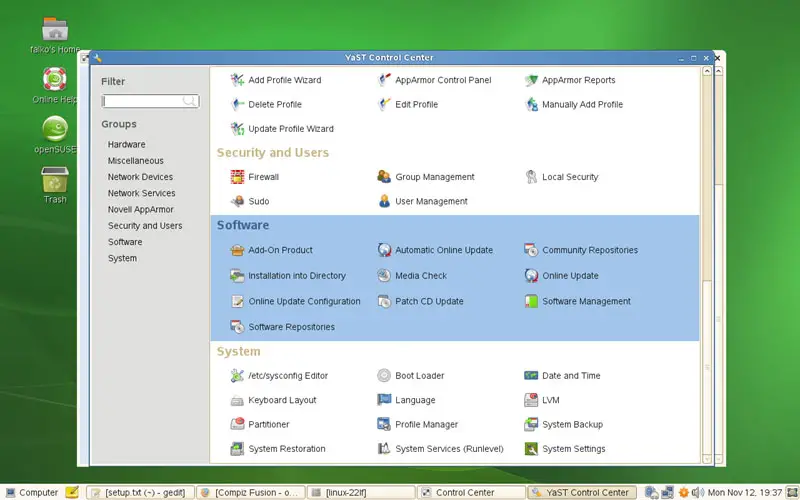This screenshot has width=800, height=500.
Task: Click the Local Security icon
Action: click(531, 177)
